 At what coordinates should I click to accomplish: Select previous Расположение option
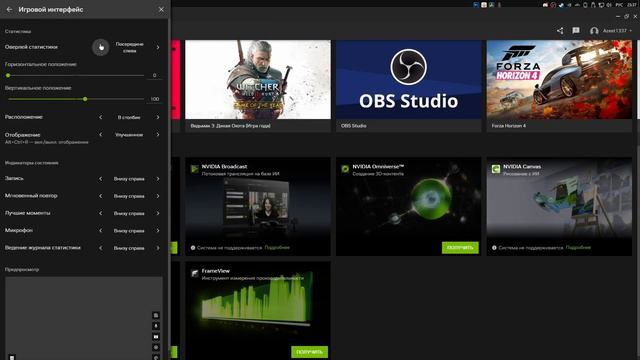[x=101, y=118]
